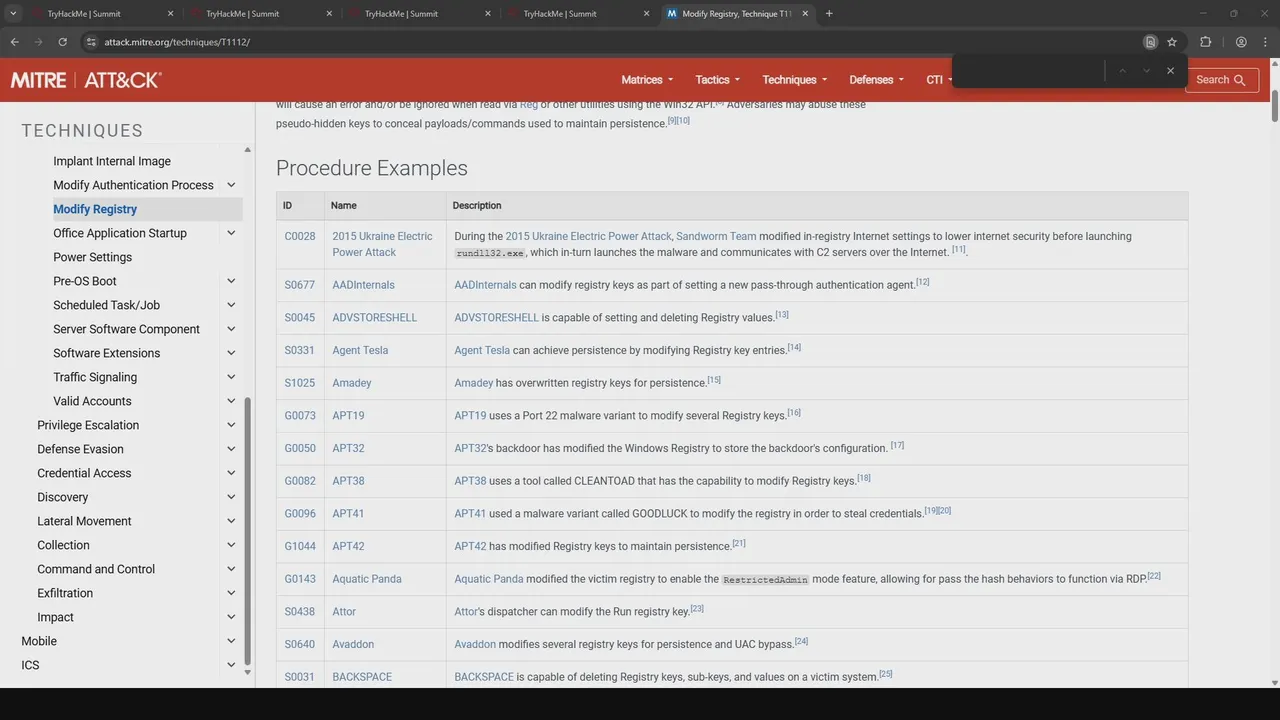Expand the Privilege Escalation chevron
This screenshot has width=1280, height=720.
coord(231,425)
